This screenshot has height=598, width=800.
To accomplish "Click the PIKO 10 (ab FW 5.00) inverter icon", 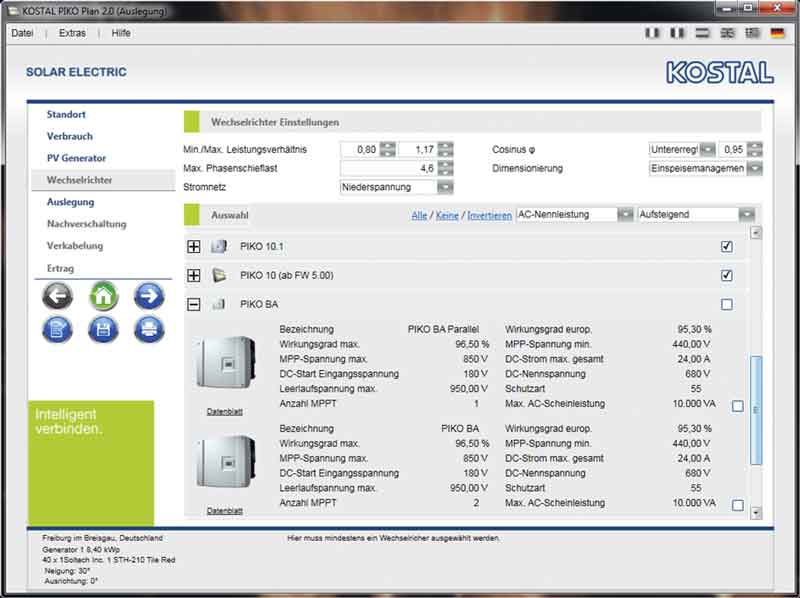I will point(219,276).
